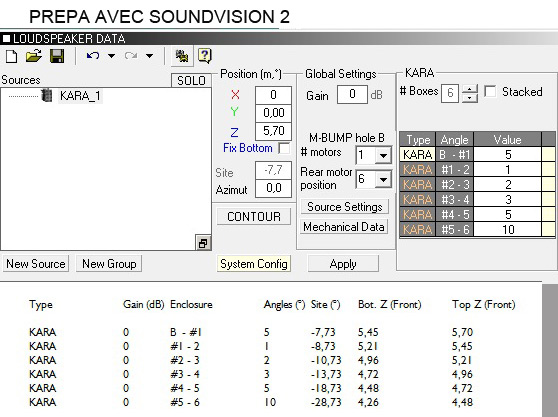Click the Undo arrow icon

pos(93,56)
